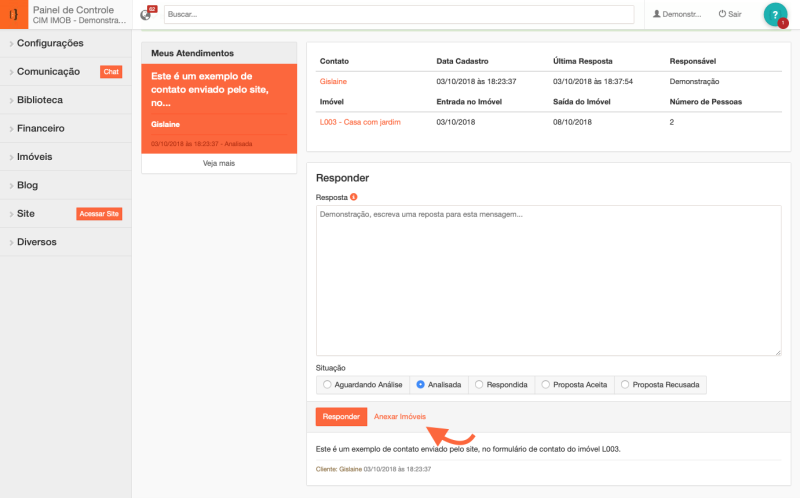Open the Gislaine contact link
800x498 pixels.
pos(334,81)
